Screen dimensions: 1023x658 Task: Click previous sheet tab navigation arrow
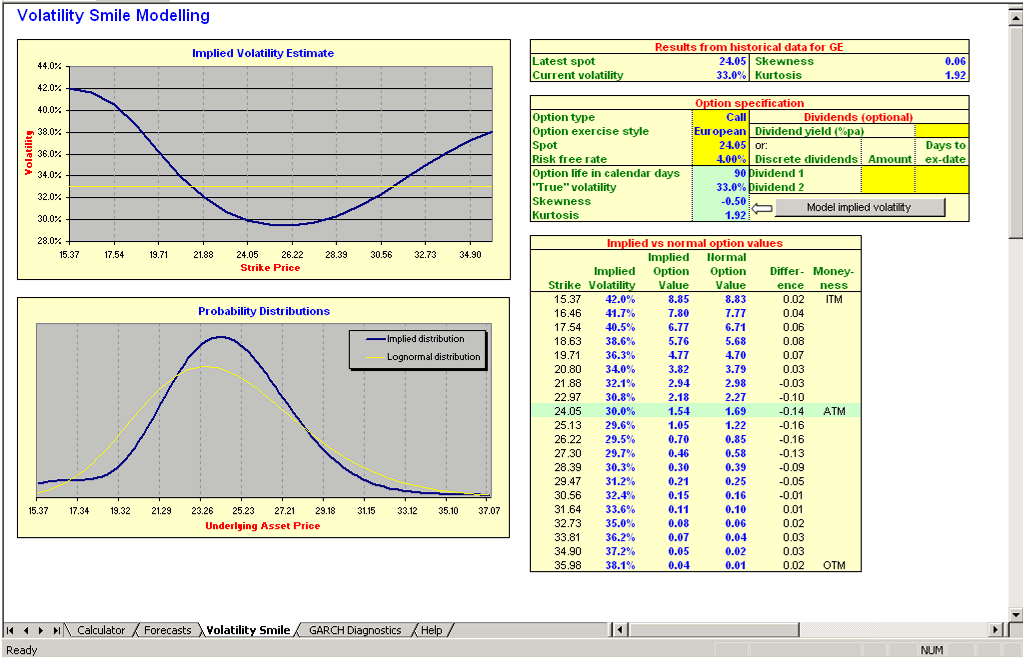click(x=25, y=630)
